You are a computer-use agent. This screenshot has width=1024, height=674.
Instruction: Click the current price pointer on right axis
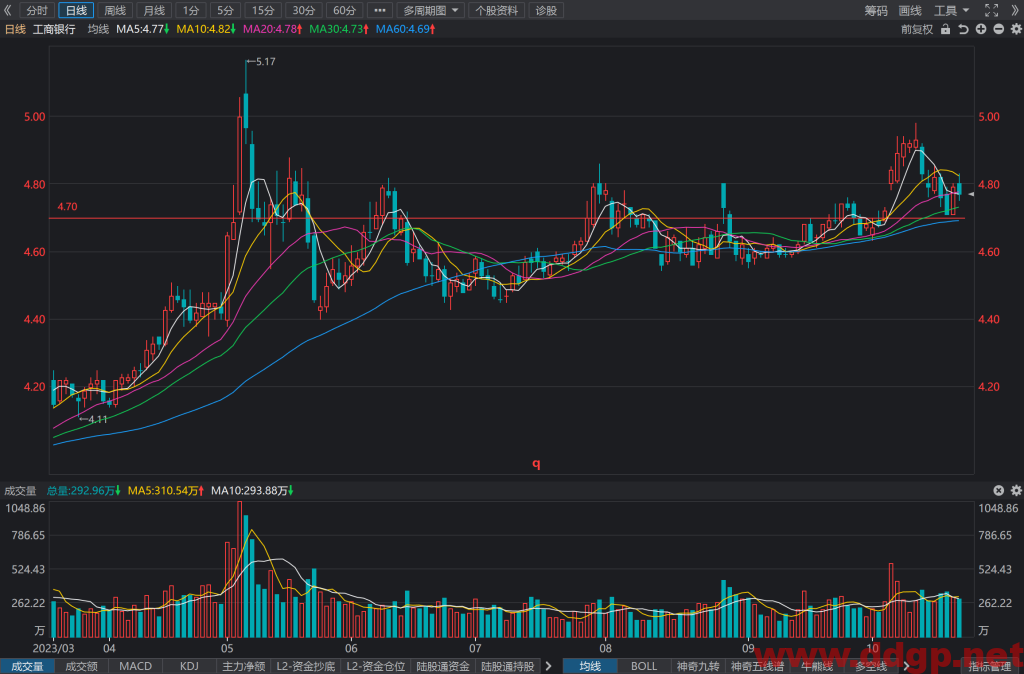(971, 195)
